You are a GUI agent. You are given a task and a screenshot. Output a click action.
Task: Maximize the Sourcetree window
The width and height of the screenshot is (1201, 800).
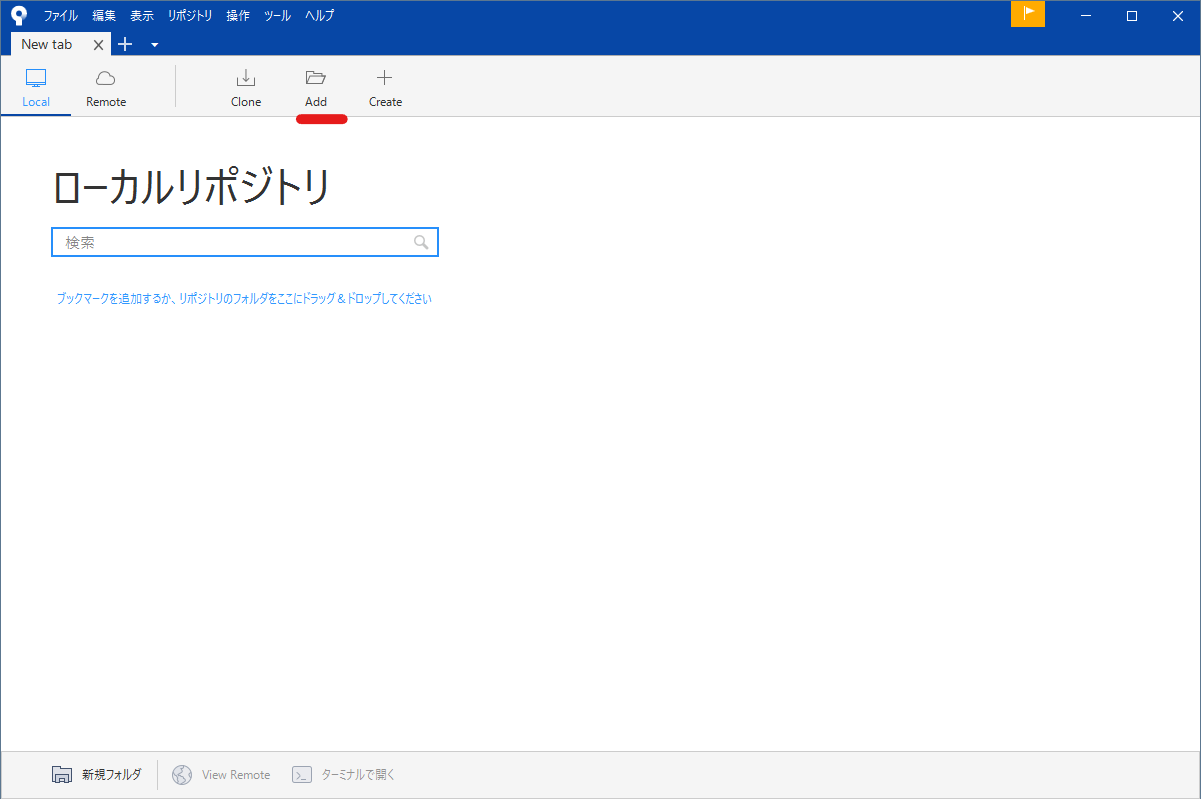point(1132,15)
